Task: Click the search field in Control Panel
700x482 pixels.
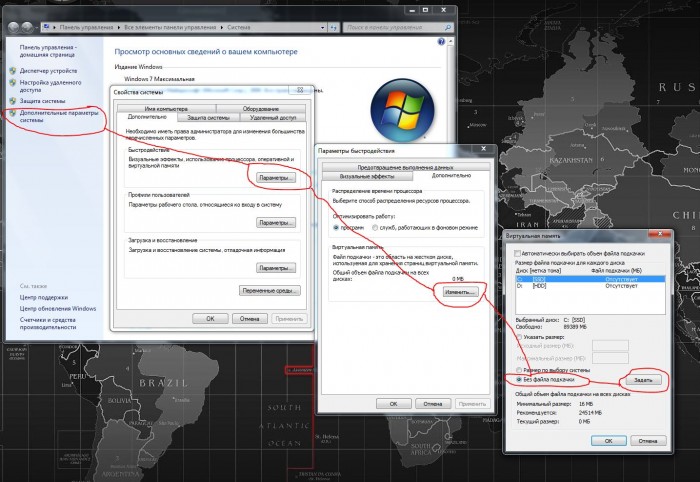Action: tap(395, 27)
